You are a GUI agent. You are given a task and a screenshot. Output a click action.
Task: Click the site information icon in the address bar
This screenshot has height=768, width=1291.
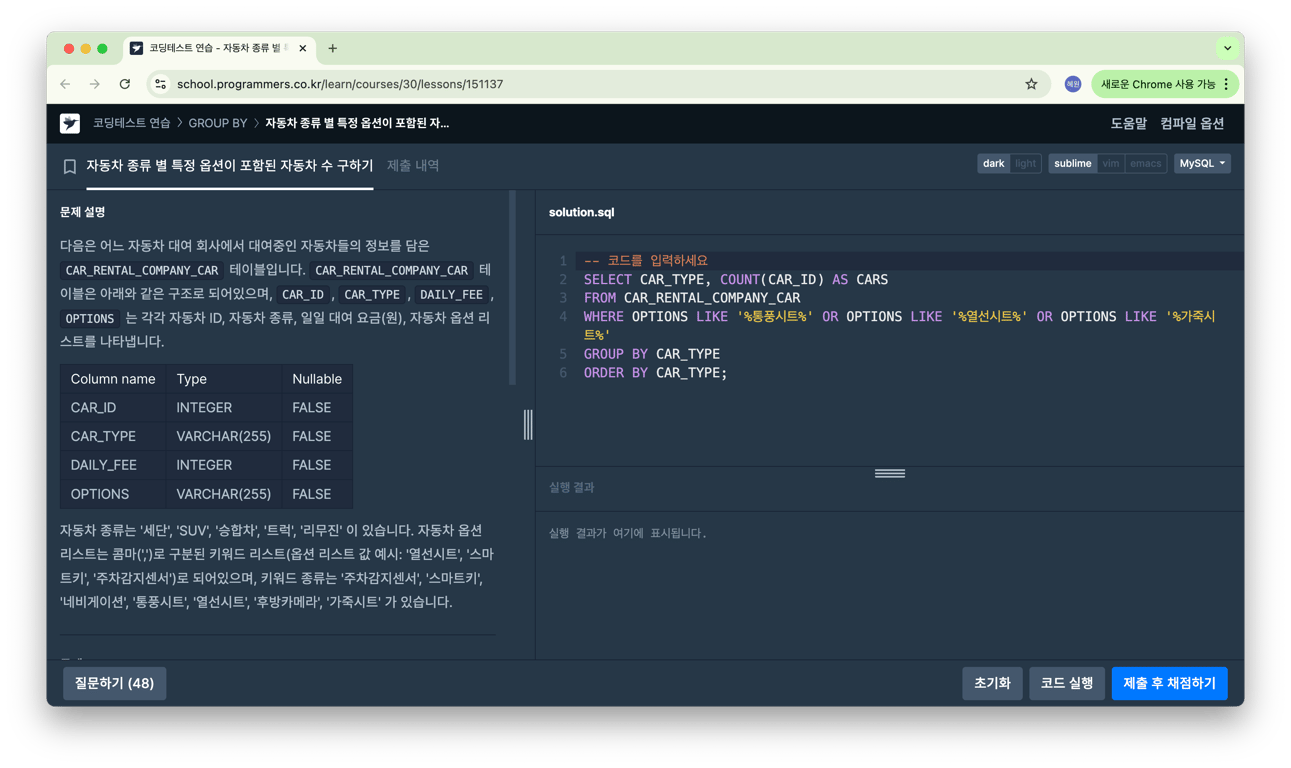[160, 84]
